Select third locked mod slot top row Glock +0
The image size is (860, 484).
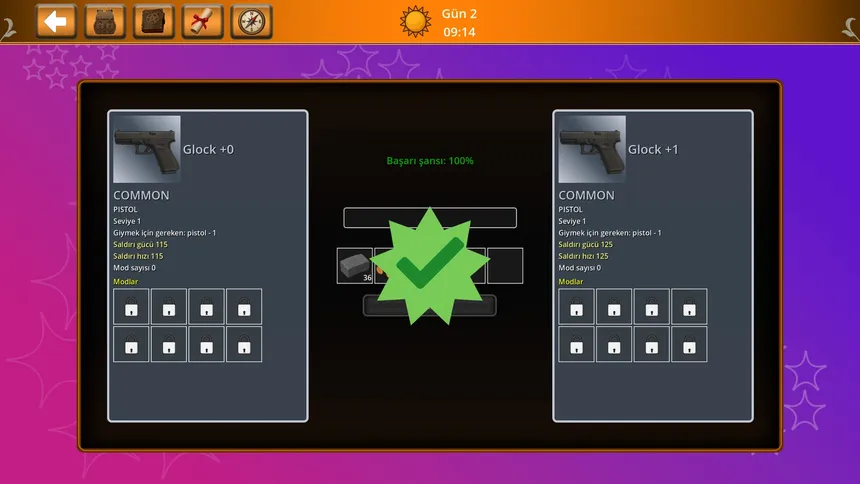206,306
